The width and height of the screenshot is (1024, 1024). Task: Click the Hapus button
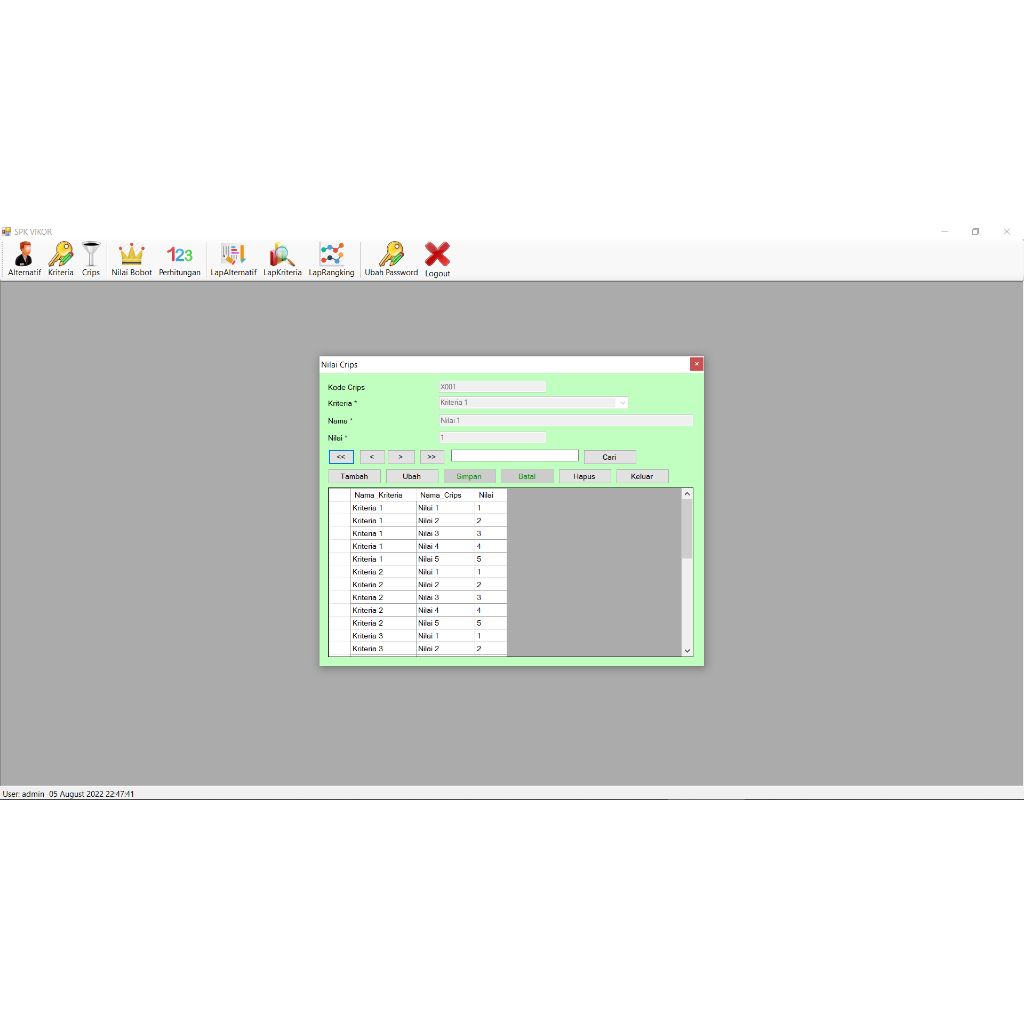pyautogui.click(x=584, y=476)
